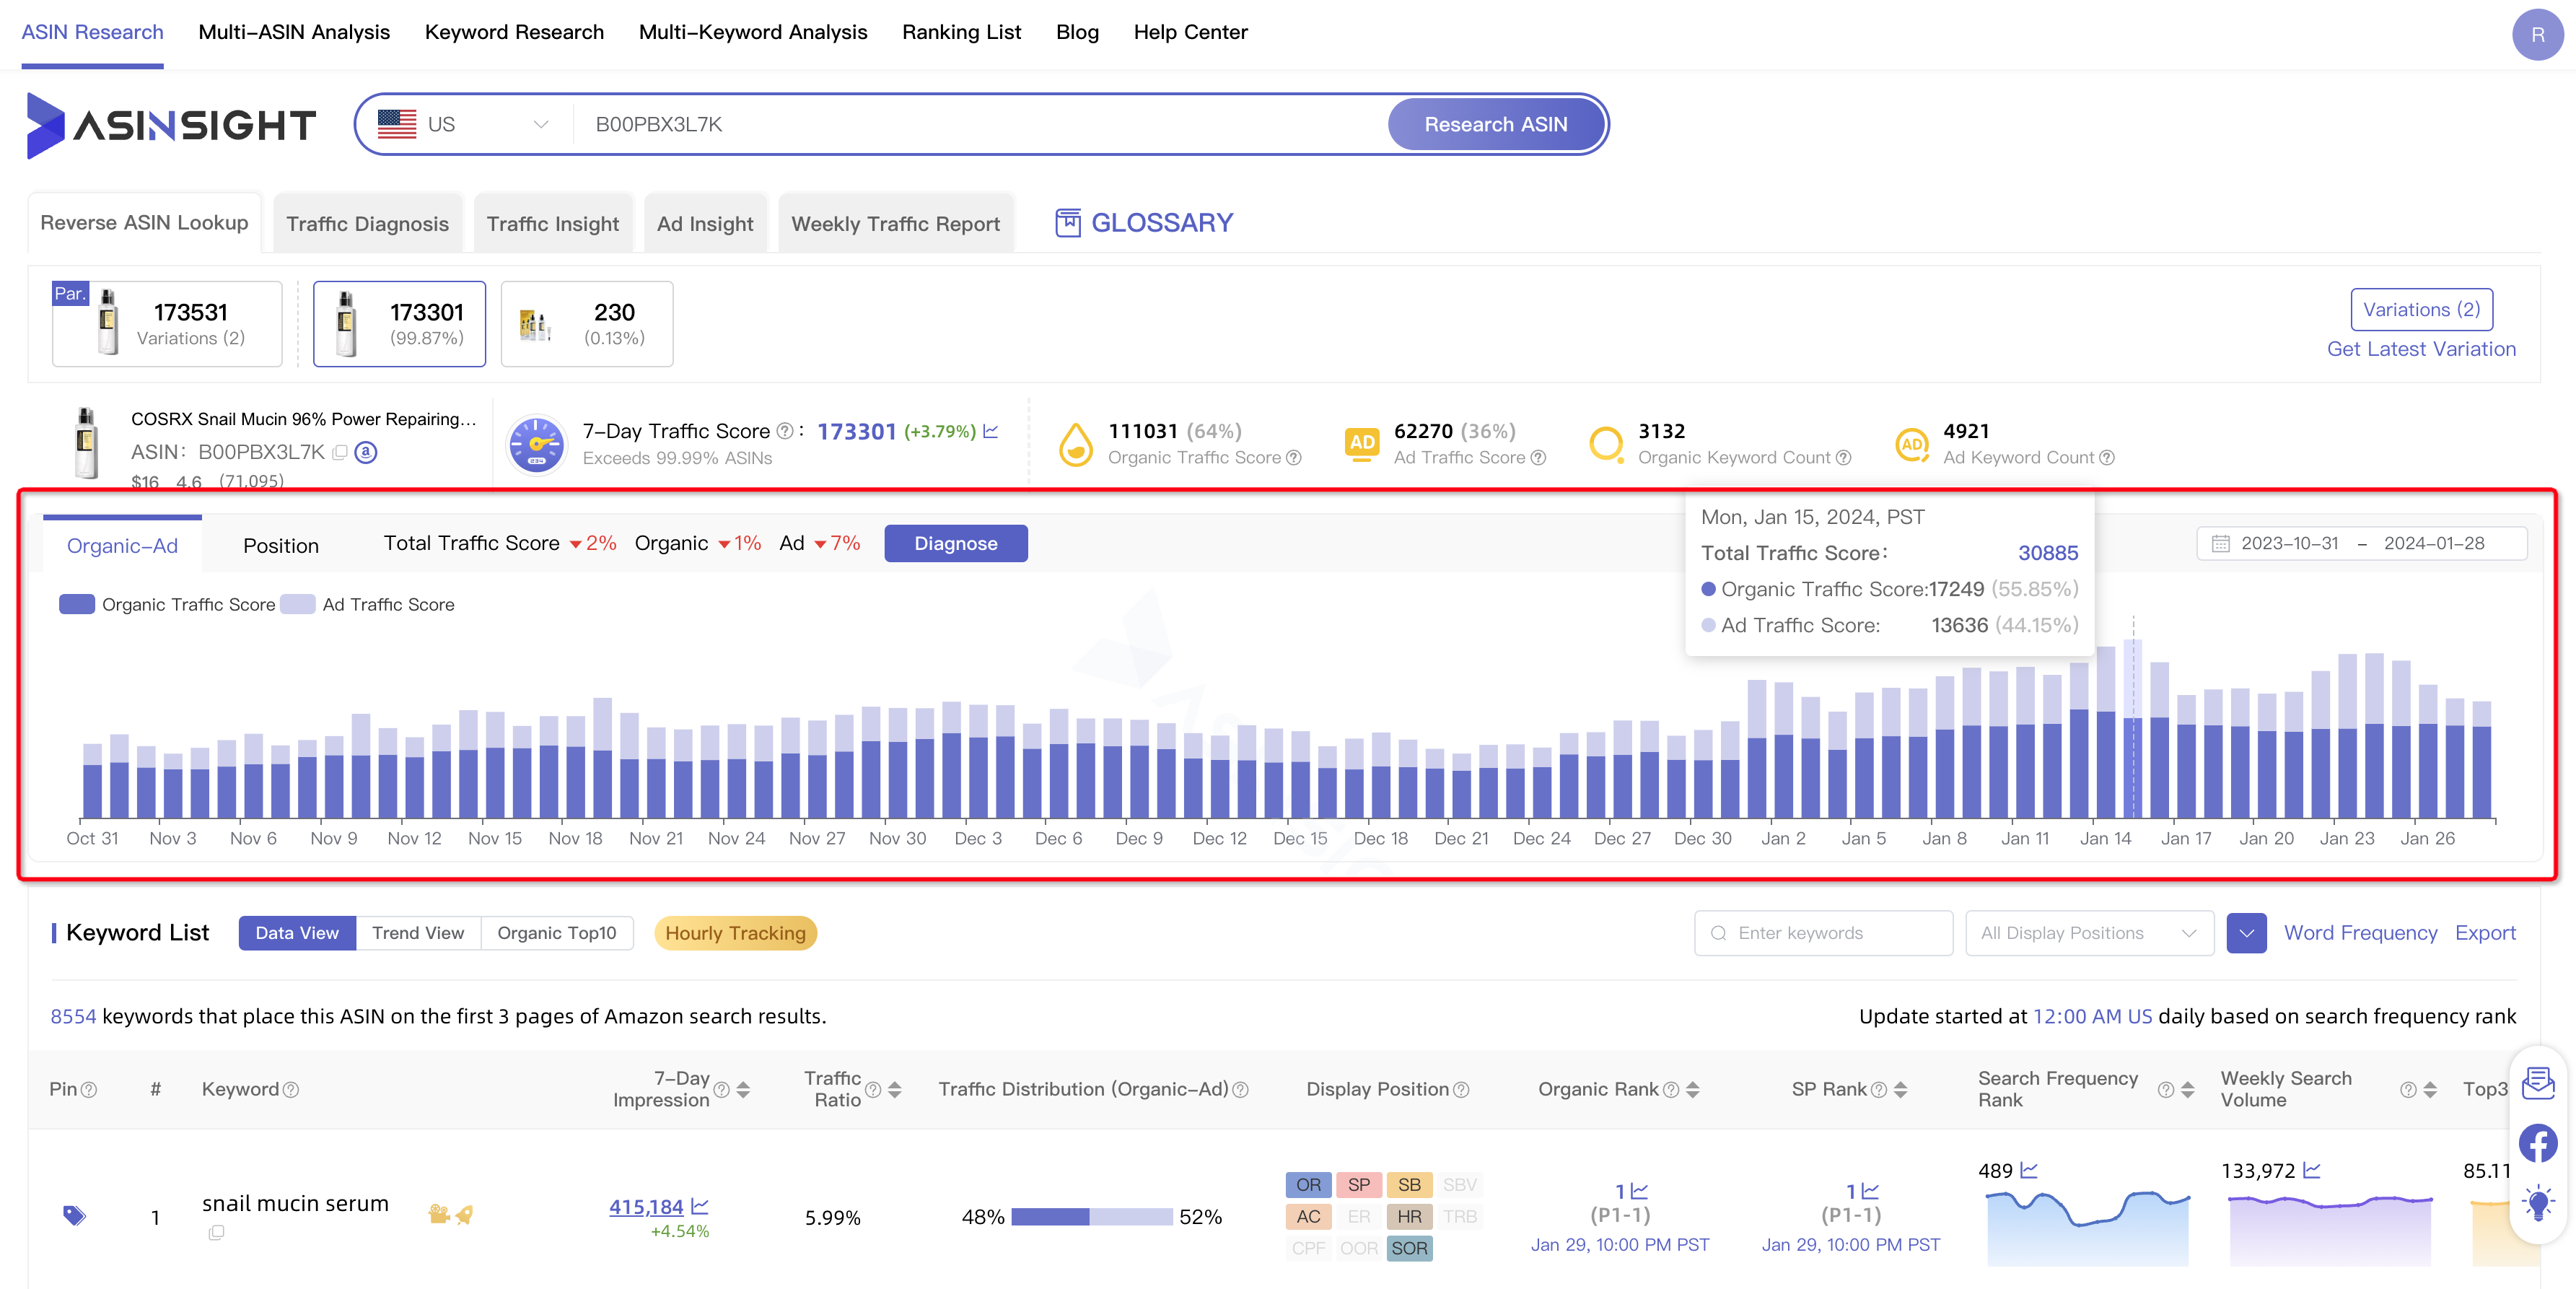The height and width of the screenshot is (1289, 2576).
Task: Open the Facebook floating icon
Action: point(2537,1143)
